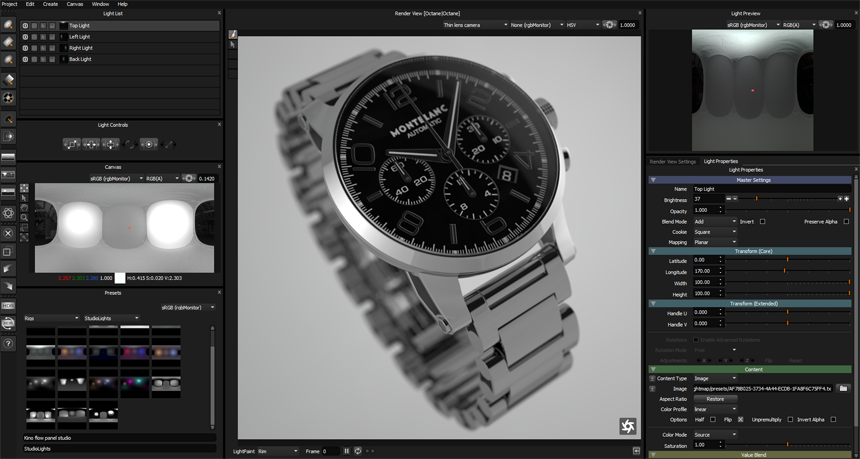The height and width of the screenshot is (459, 860).
Task: Toggle visibility of Back Light
Action: coord(25,59)
